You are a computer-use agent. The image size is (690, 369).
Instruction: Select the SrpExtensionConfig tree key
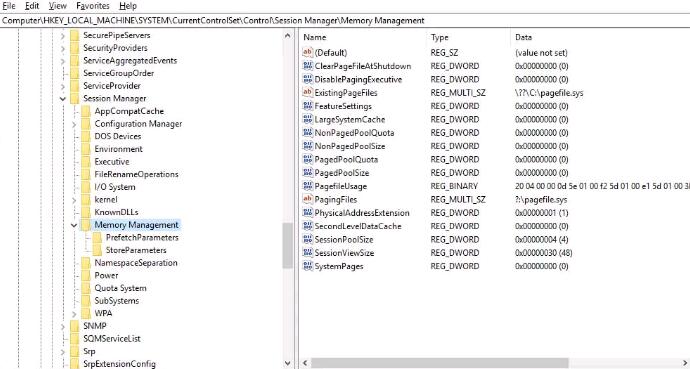119,364
